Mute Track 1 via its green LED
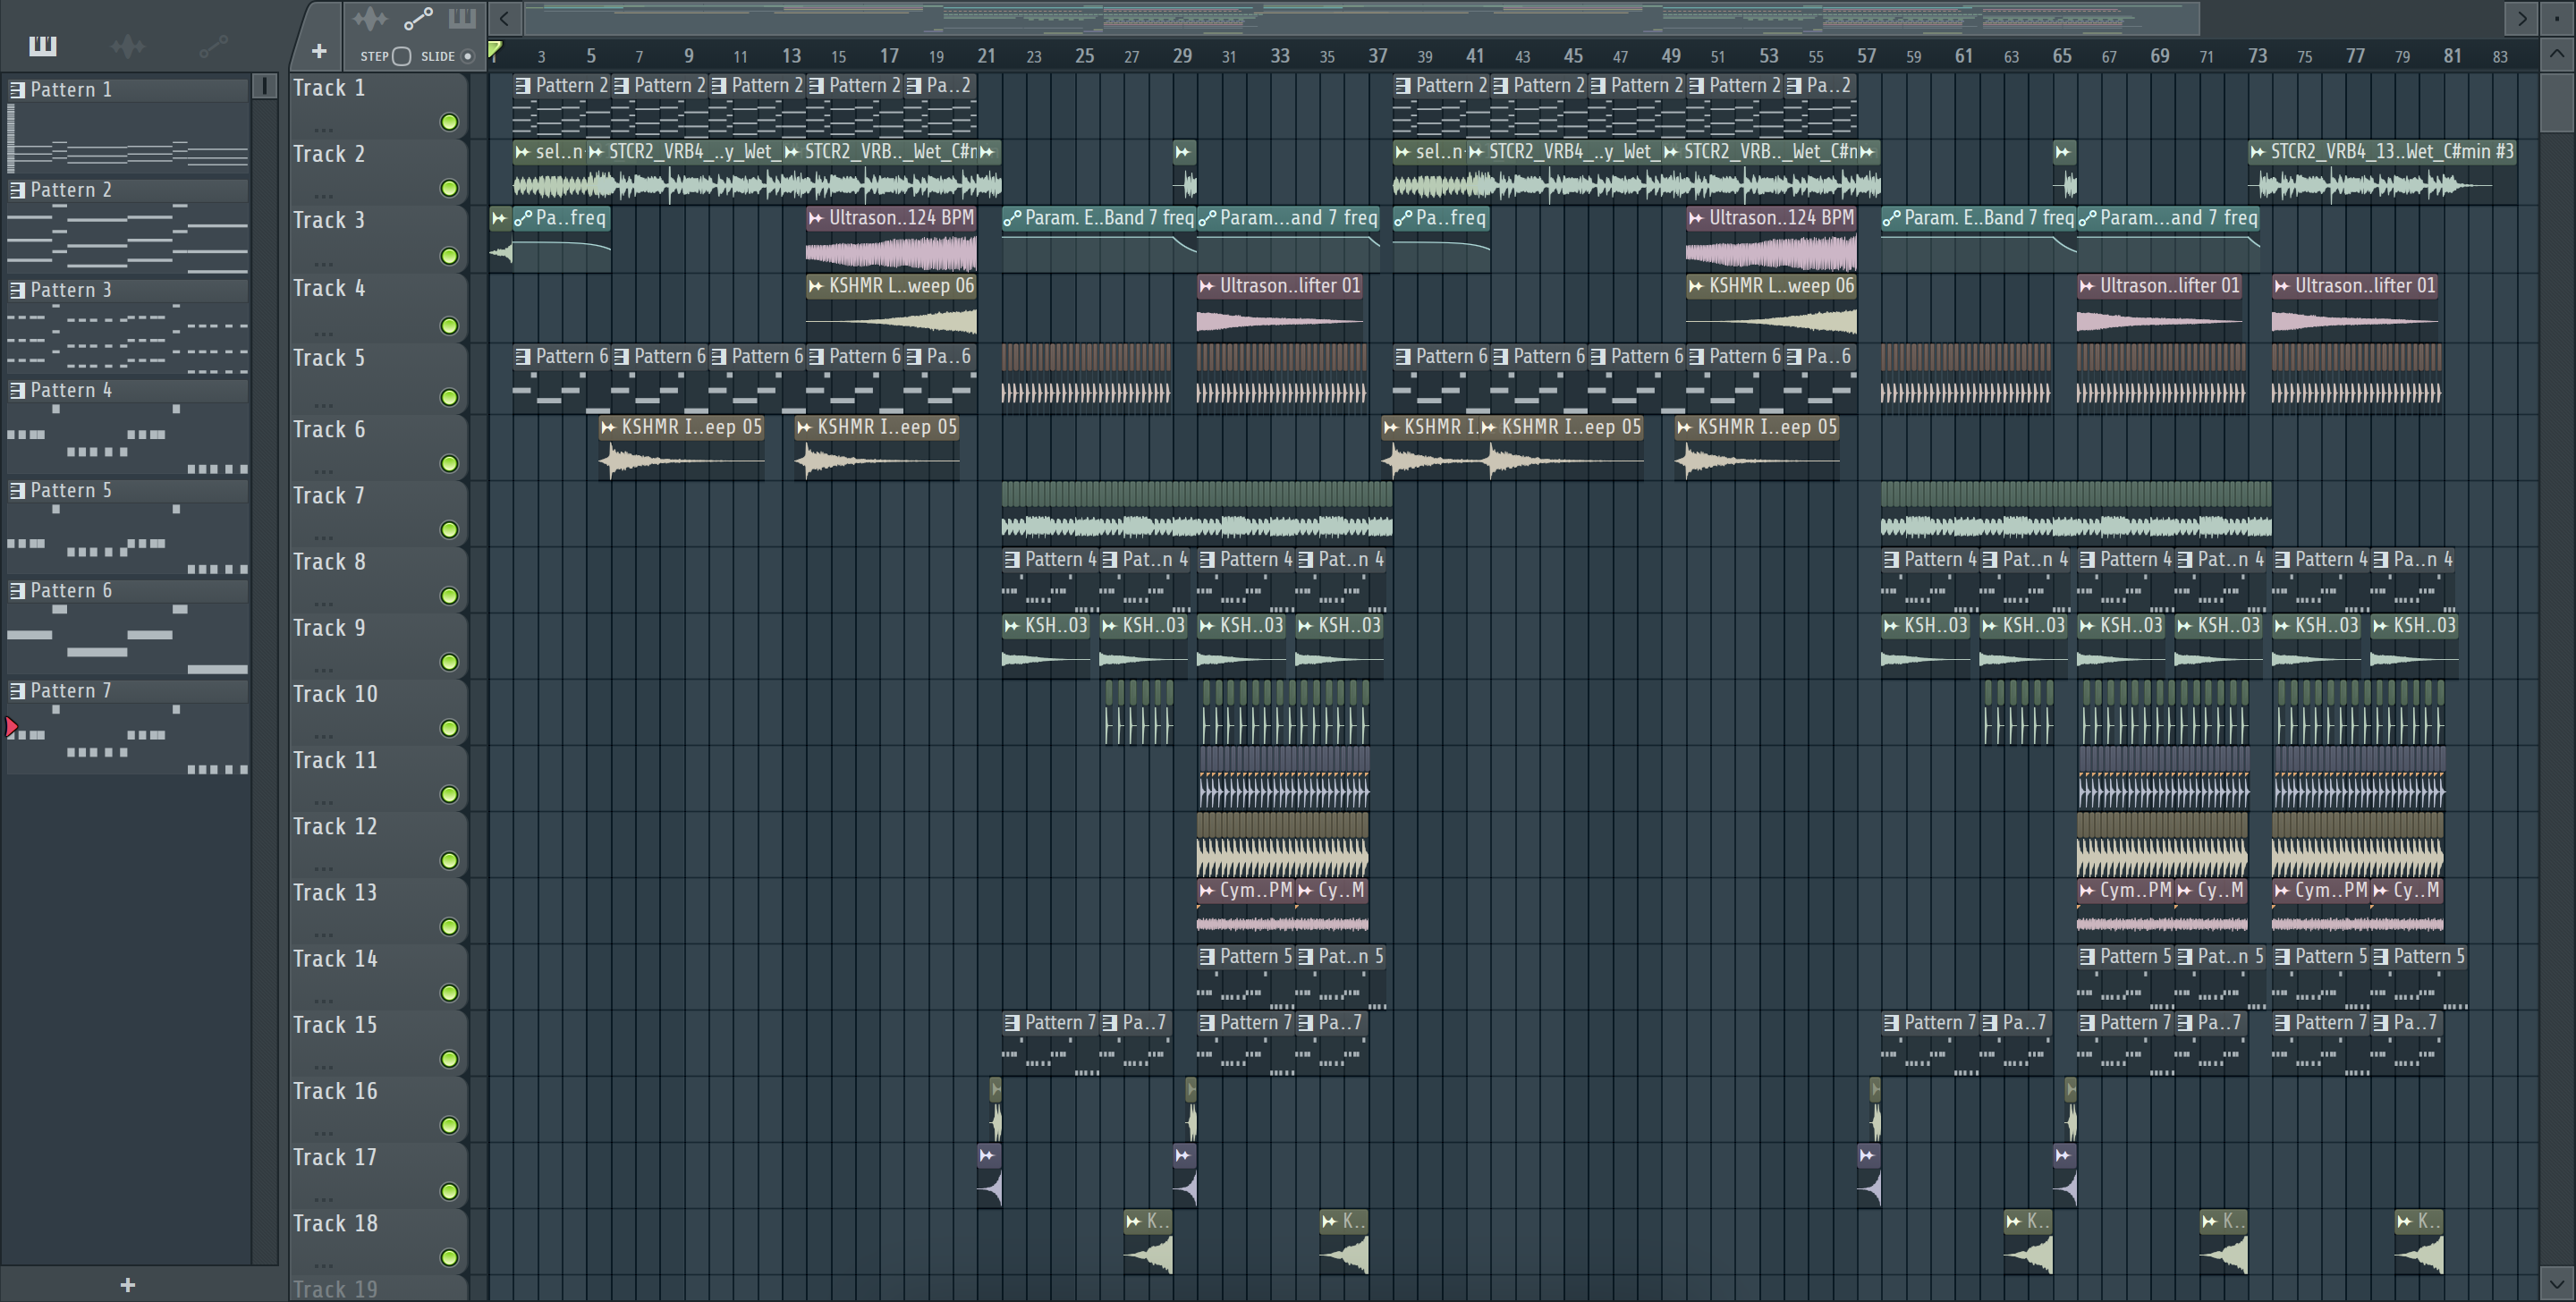Screen dimensions: 2576x1302 coord(450,122)
